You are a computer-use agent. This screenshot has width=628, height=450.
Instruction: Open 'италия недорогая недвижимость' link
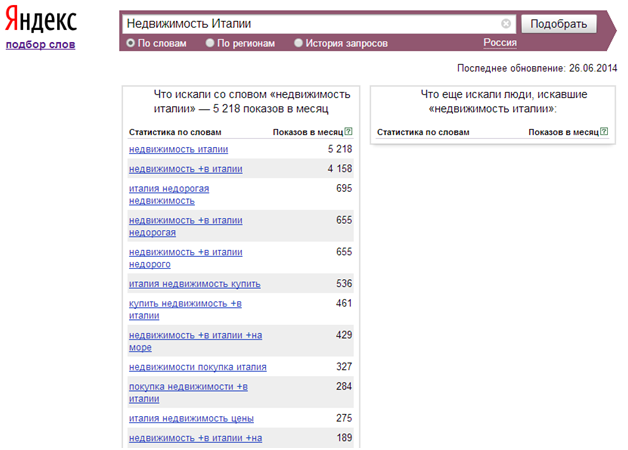click(169, 195)
